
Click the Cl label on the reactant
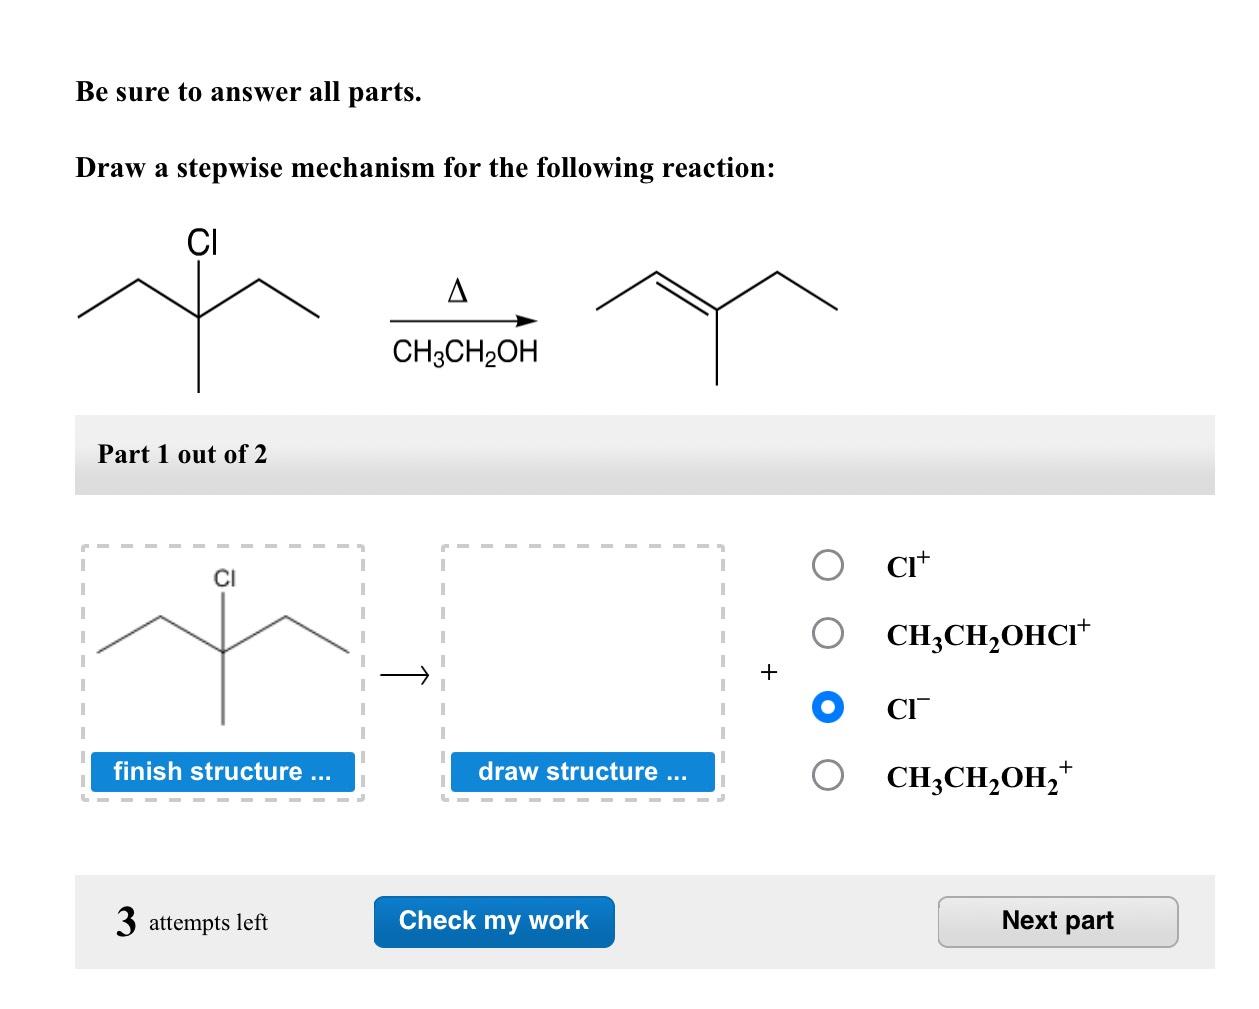point(202,241)
